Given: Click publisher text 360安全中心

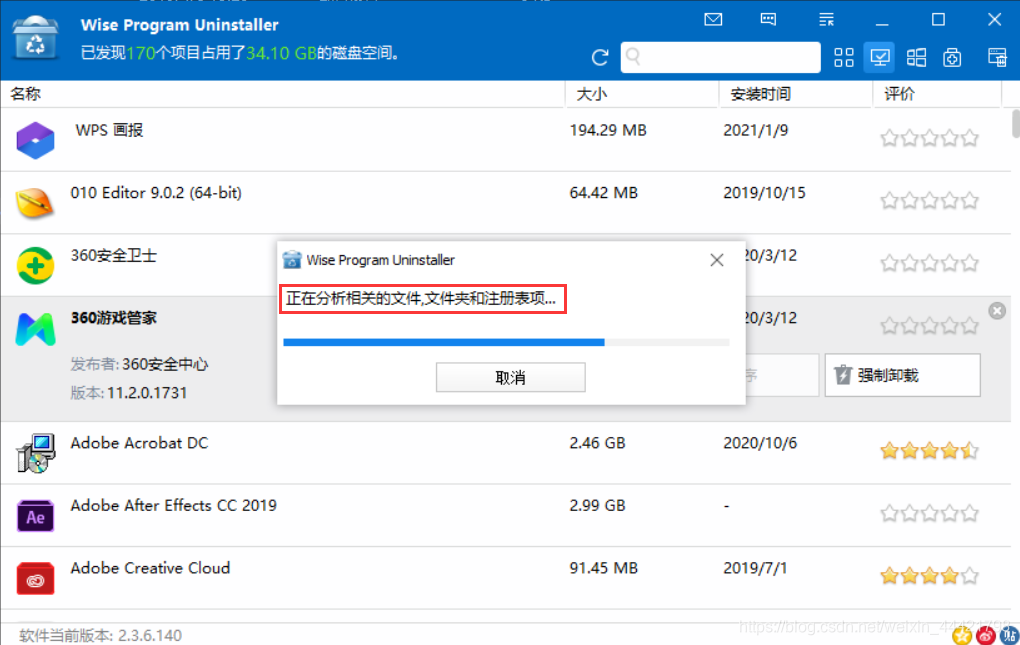Looking at the screenshot, I should pyautogui.click(x=165, y=364).
